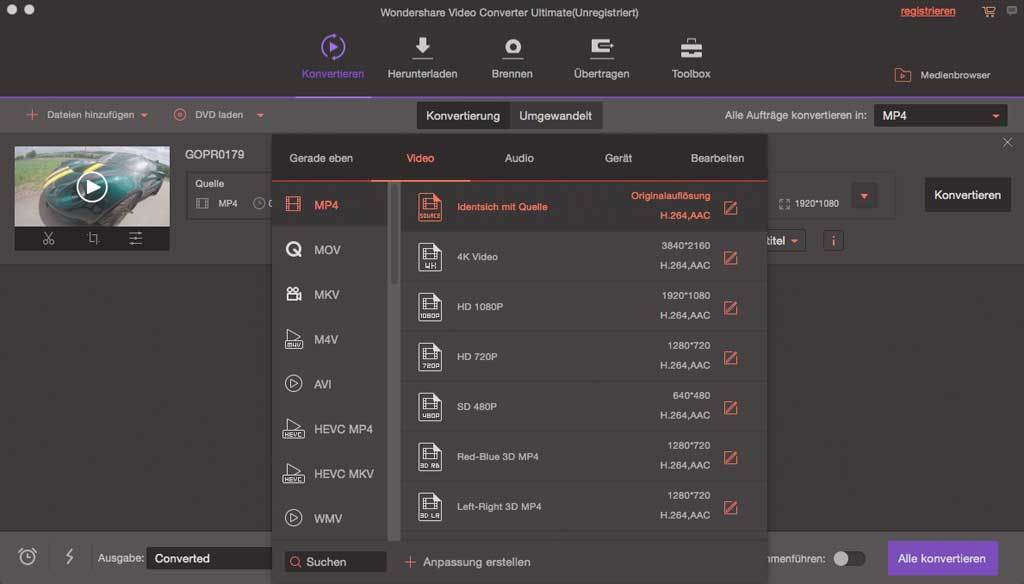1024x584 pixels.
Task: Expand the target resolution dropdown arrow
Action: (864, 196)
